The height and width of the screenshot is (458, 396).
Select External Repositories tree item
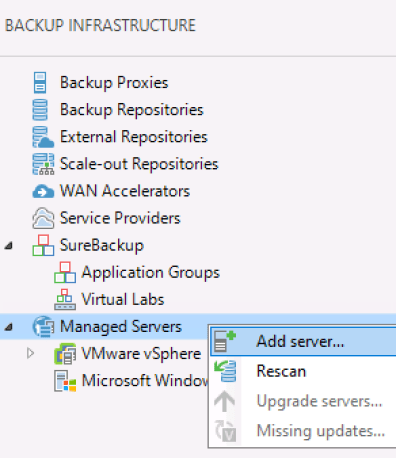click(x=134, y=137)
